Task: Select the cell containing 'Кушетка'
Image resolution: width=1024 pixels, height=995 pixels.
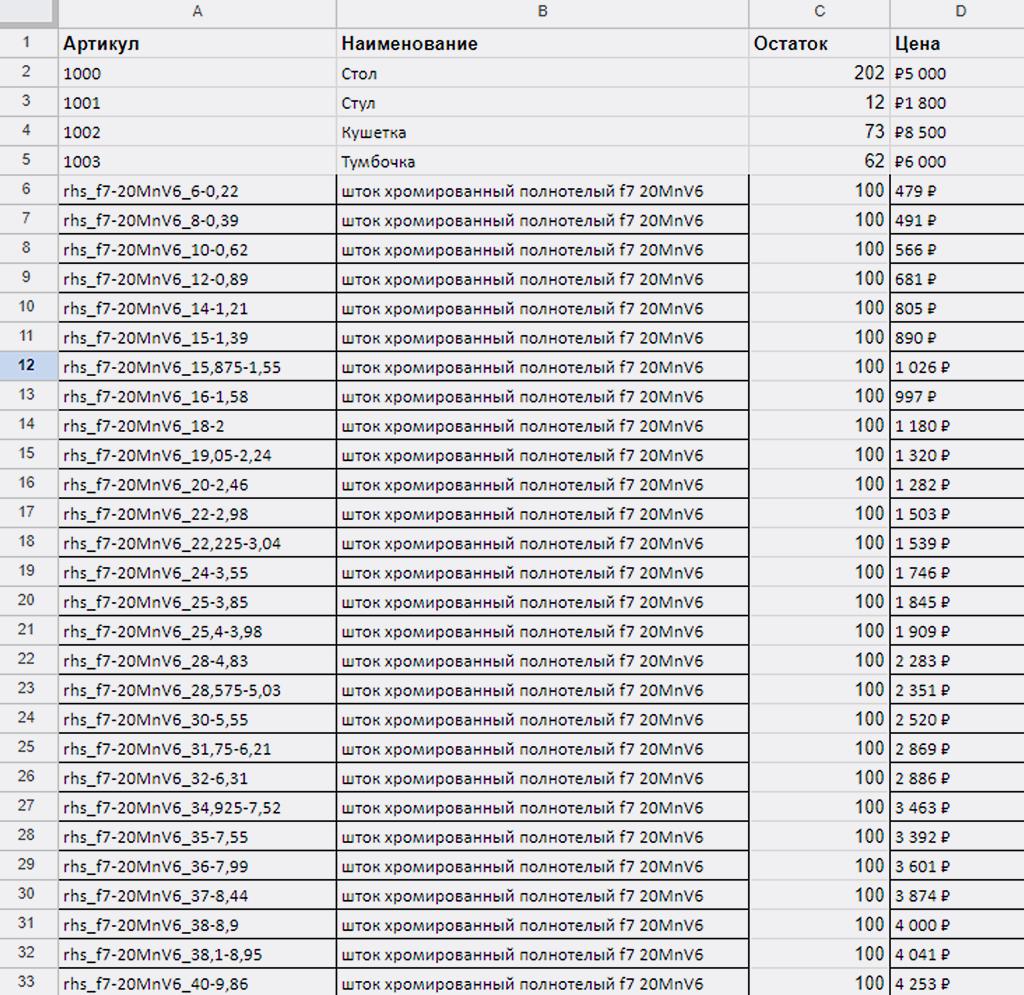Action: click(542, 131)
